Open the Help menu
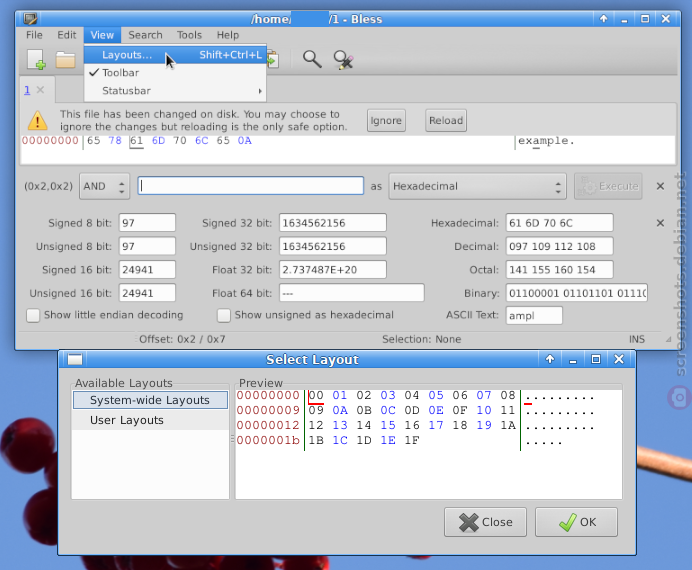 228,35
